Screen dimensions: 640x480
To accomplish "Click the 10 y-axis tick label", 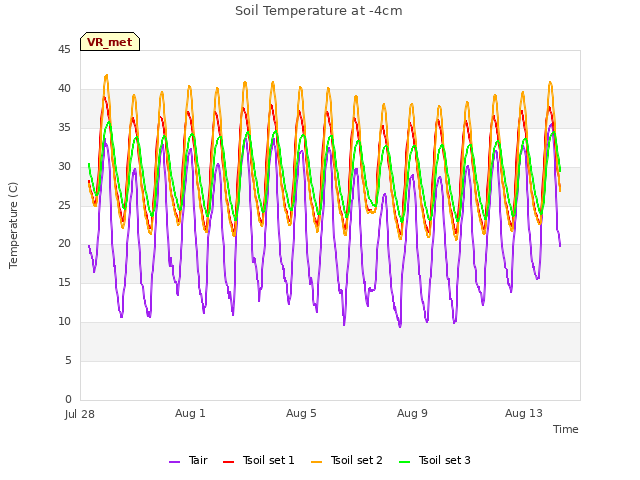I will [64, 322].
